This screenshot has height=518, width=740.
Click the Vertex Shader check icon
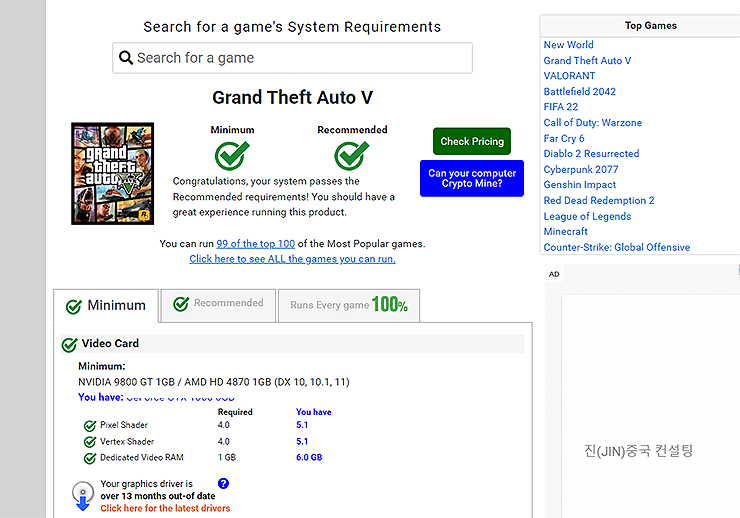coord(90,442)
